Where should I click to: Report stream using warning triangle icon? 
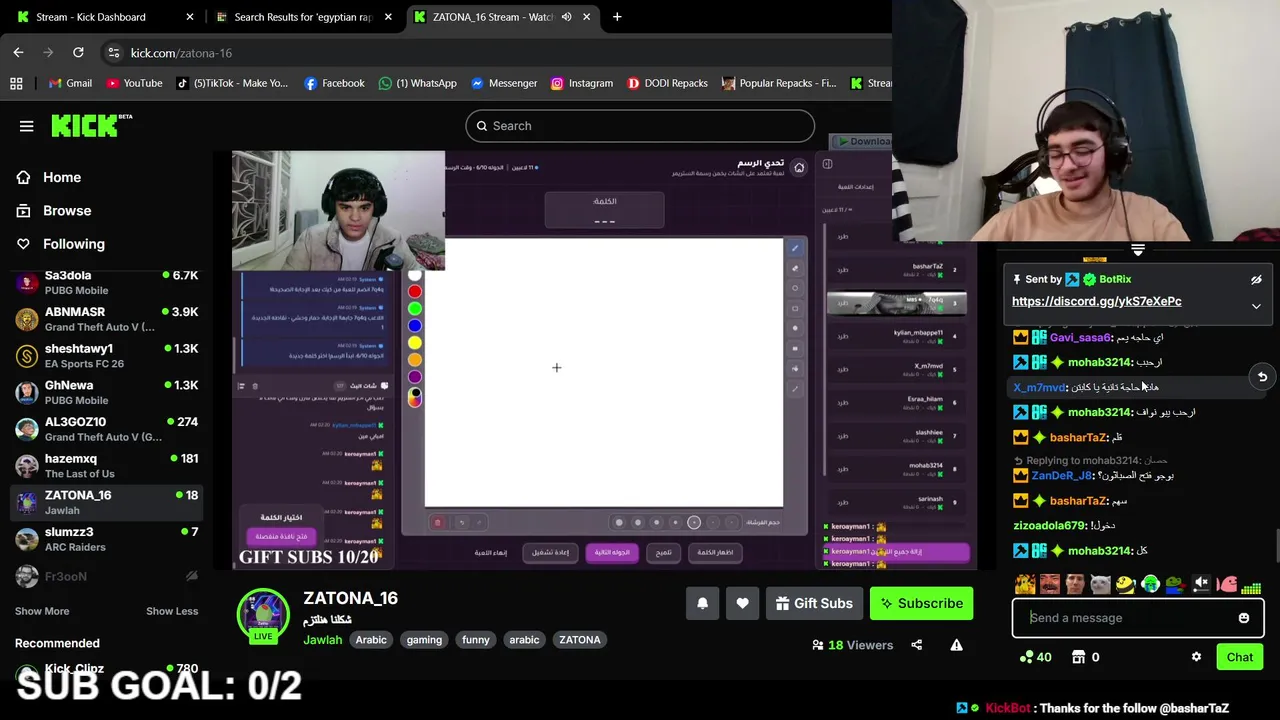956,645
